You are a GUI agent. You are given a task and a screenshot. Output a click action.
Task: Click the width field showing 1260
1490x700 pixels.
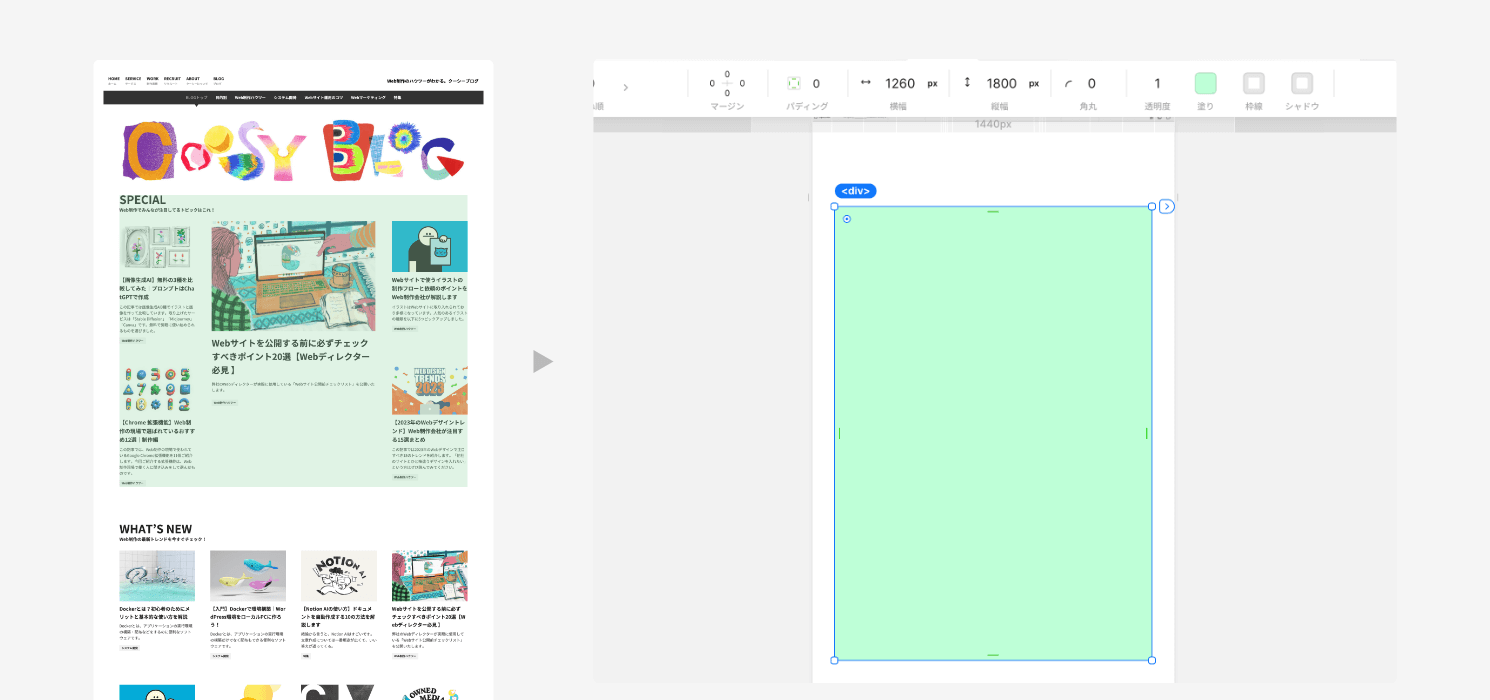point(900,84)
